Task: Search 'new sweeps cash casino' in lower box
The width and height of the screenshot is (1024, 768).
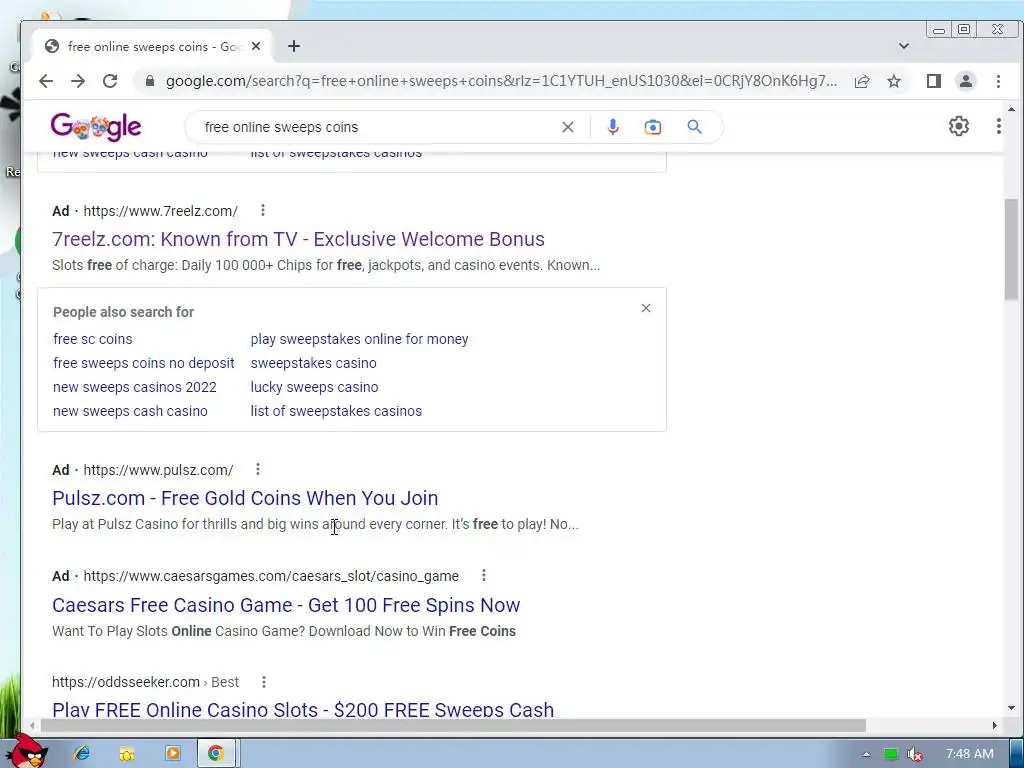Action: click(x=130, y=411)
